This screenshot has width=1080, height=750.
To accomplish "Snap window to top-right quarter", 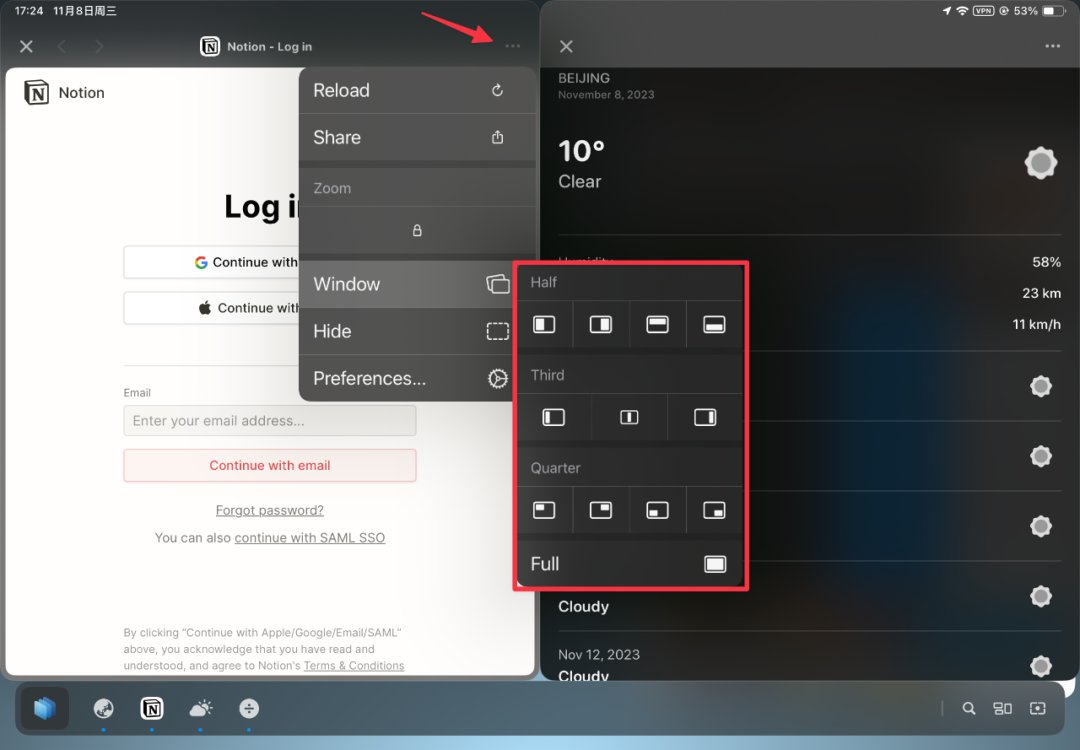I will (x=601, y=510).
